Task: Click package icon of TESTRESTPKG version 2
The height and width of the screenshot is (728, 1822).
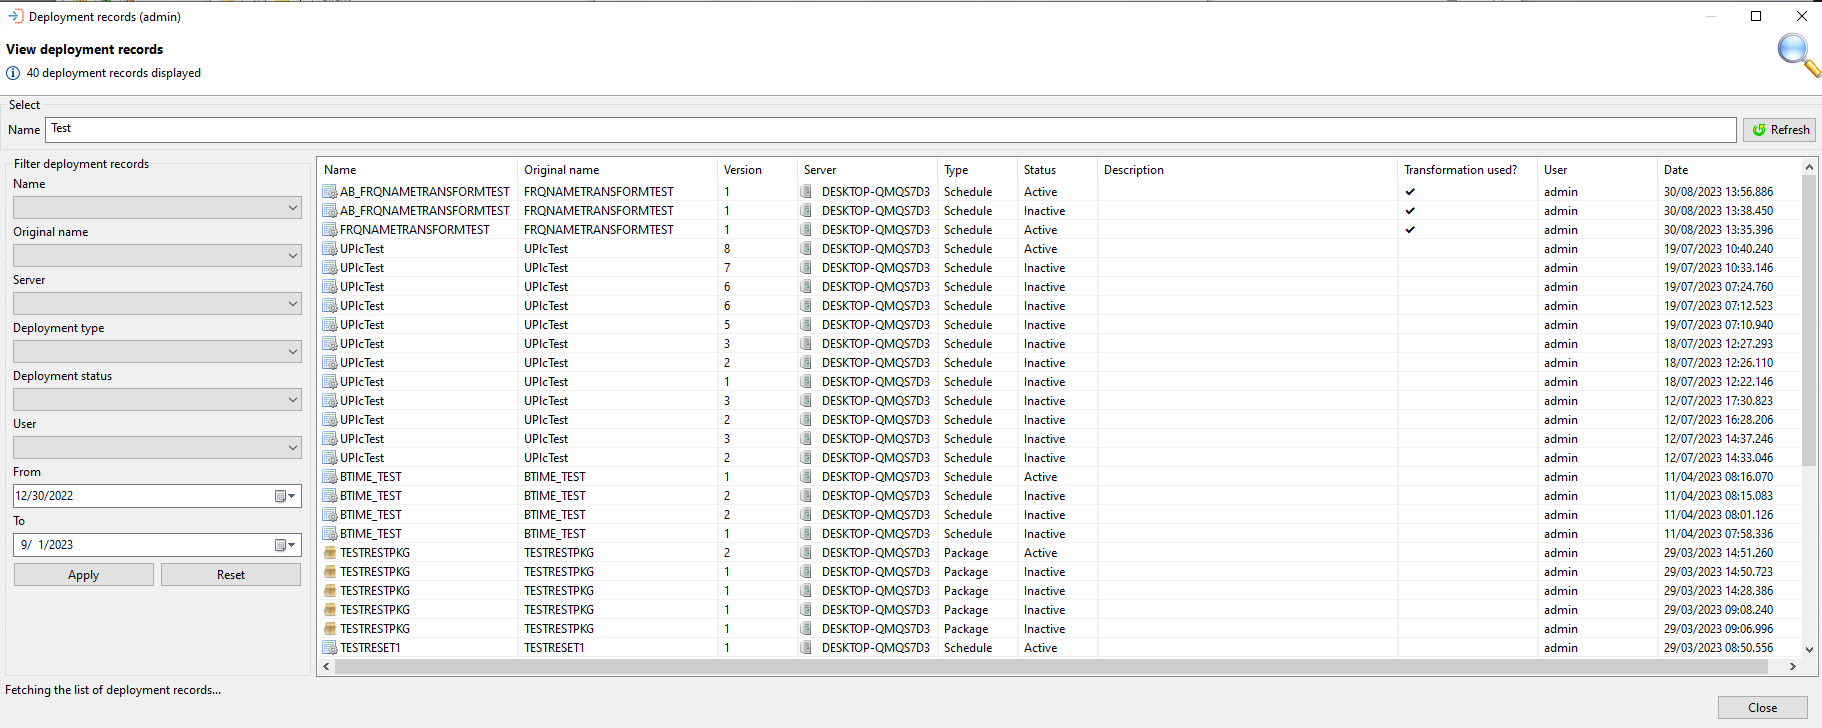Action: (x=329, y=553)
